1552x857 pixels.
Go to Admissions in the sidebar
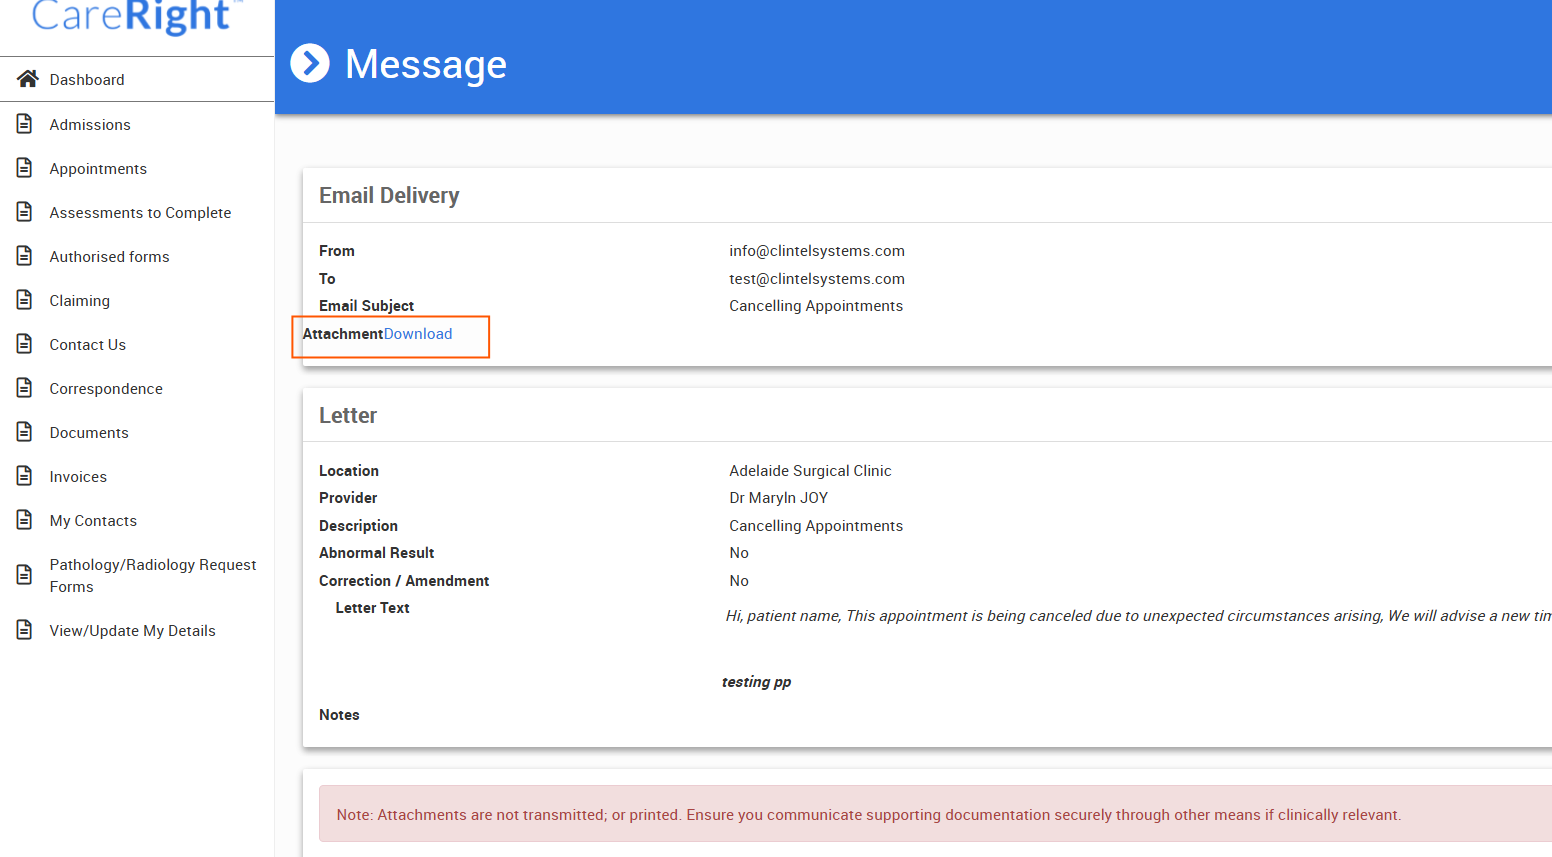[x=90, y=125]
